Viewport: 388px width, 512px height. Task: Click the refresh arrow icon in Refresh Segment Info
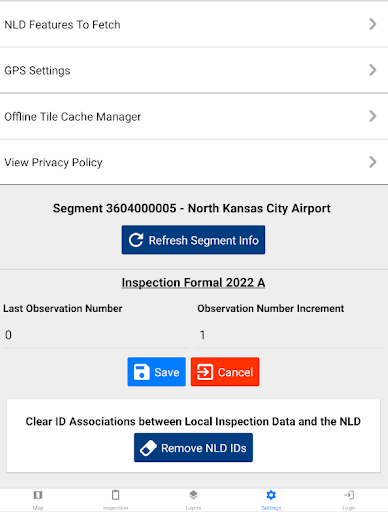(x=136, y=240)
